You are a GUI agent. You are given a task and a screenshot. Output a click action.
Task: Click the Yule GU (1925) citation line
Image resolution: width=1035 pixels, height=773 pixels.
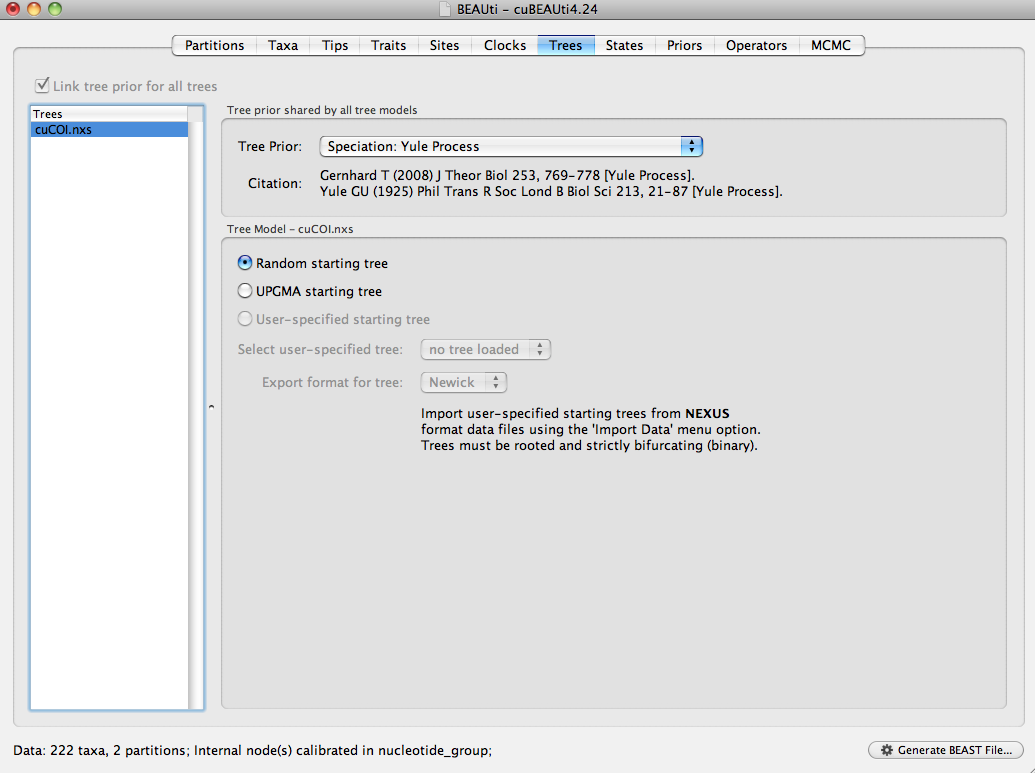point(551,191)
